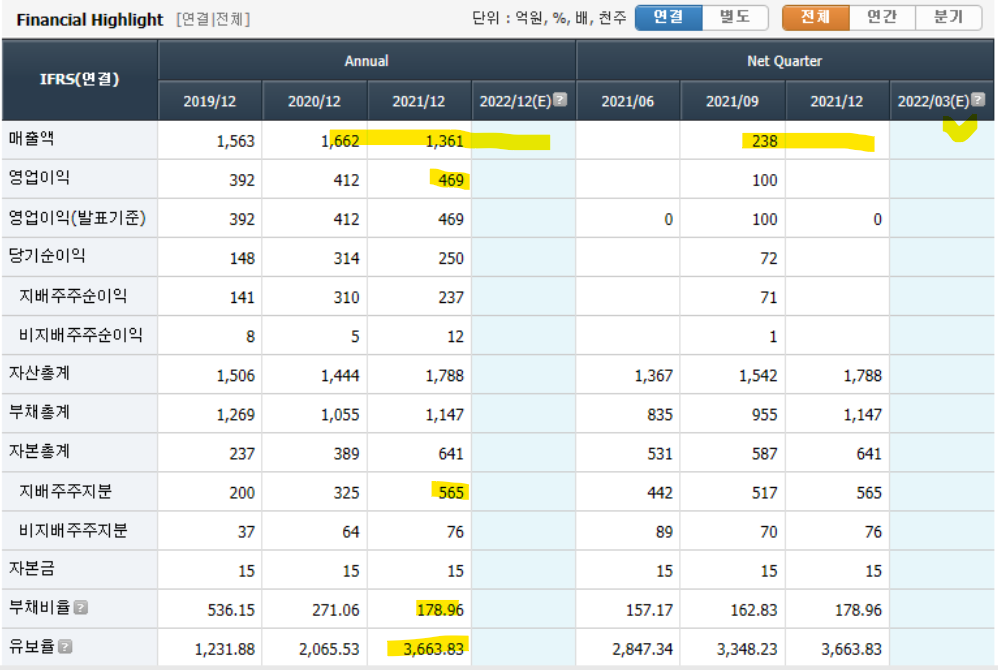Click the 1,231.88 value in 유보율 row
This screenshot has height=670, width=998.
(x=225, y=650)
